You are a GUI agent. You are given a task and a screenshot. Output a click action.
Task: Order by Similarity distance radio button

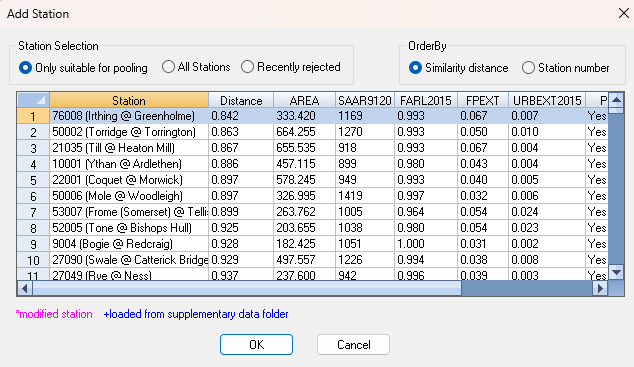[x=459, y=67]
